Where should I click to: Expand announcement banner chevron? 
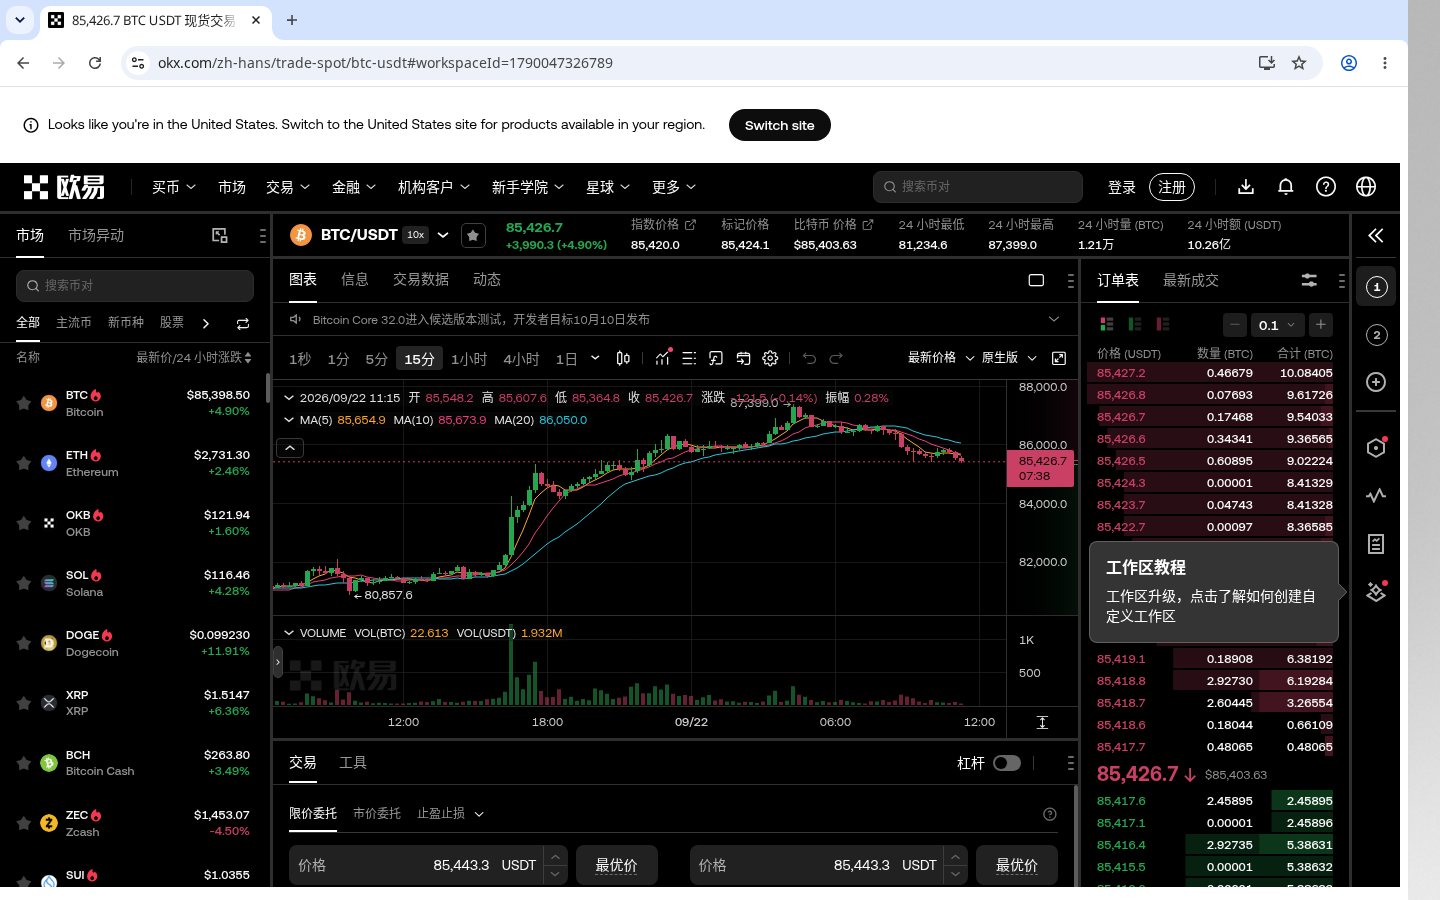[1053, 319]
